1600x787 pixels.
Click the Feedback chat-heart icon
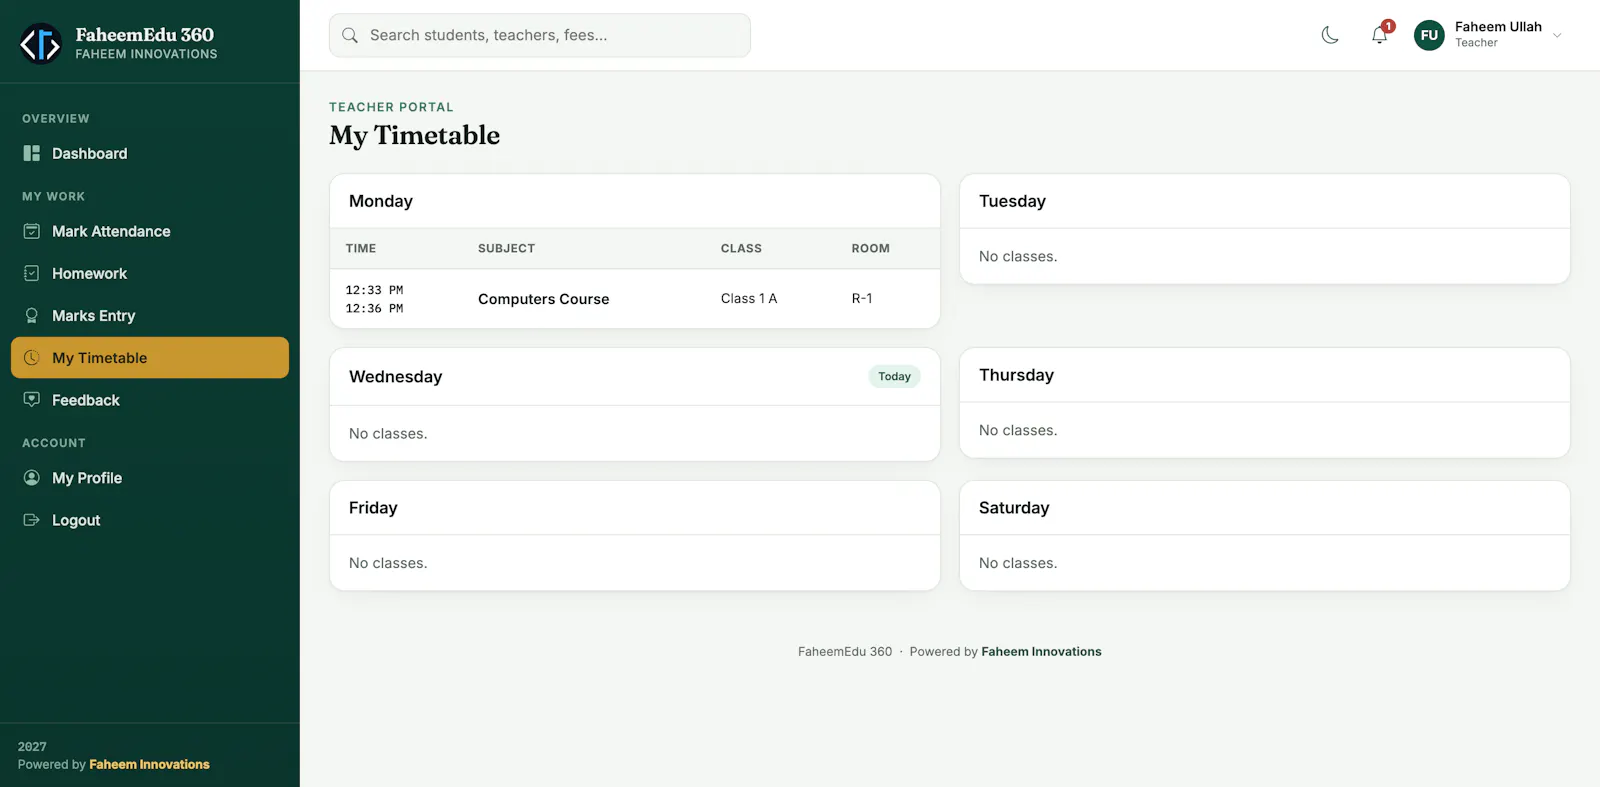(x=32, y=399)
